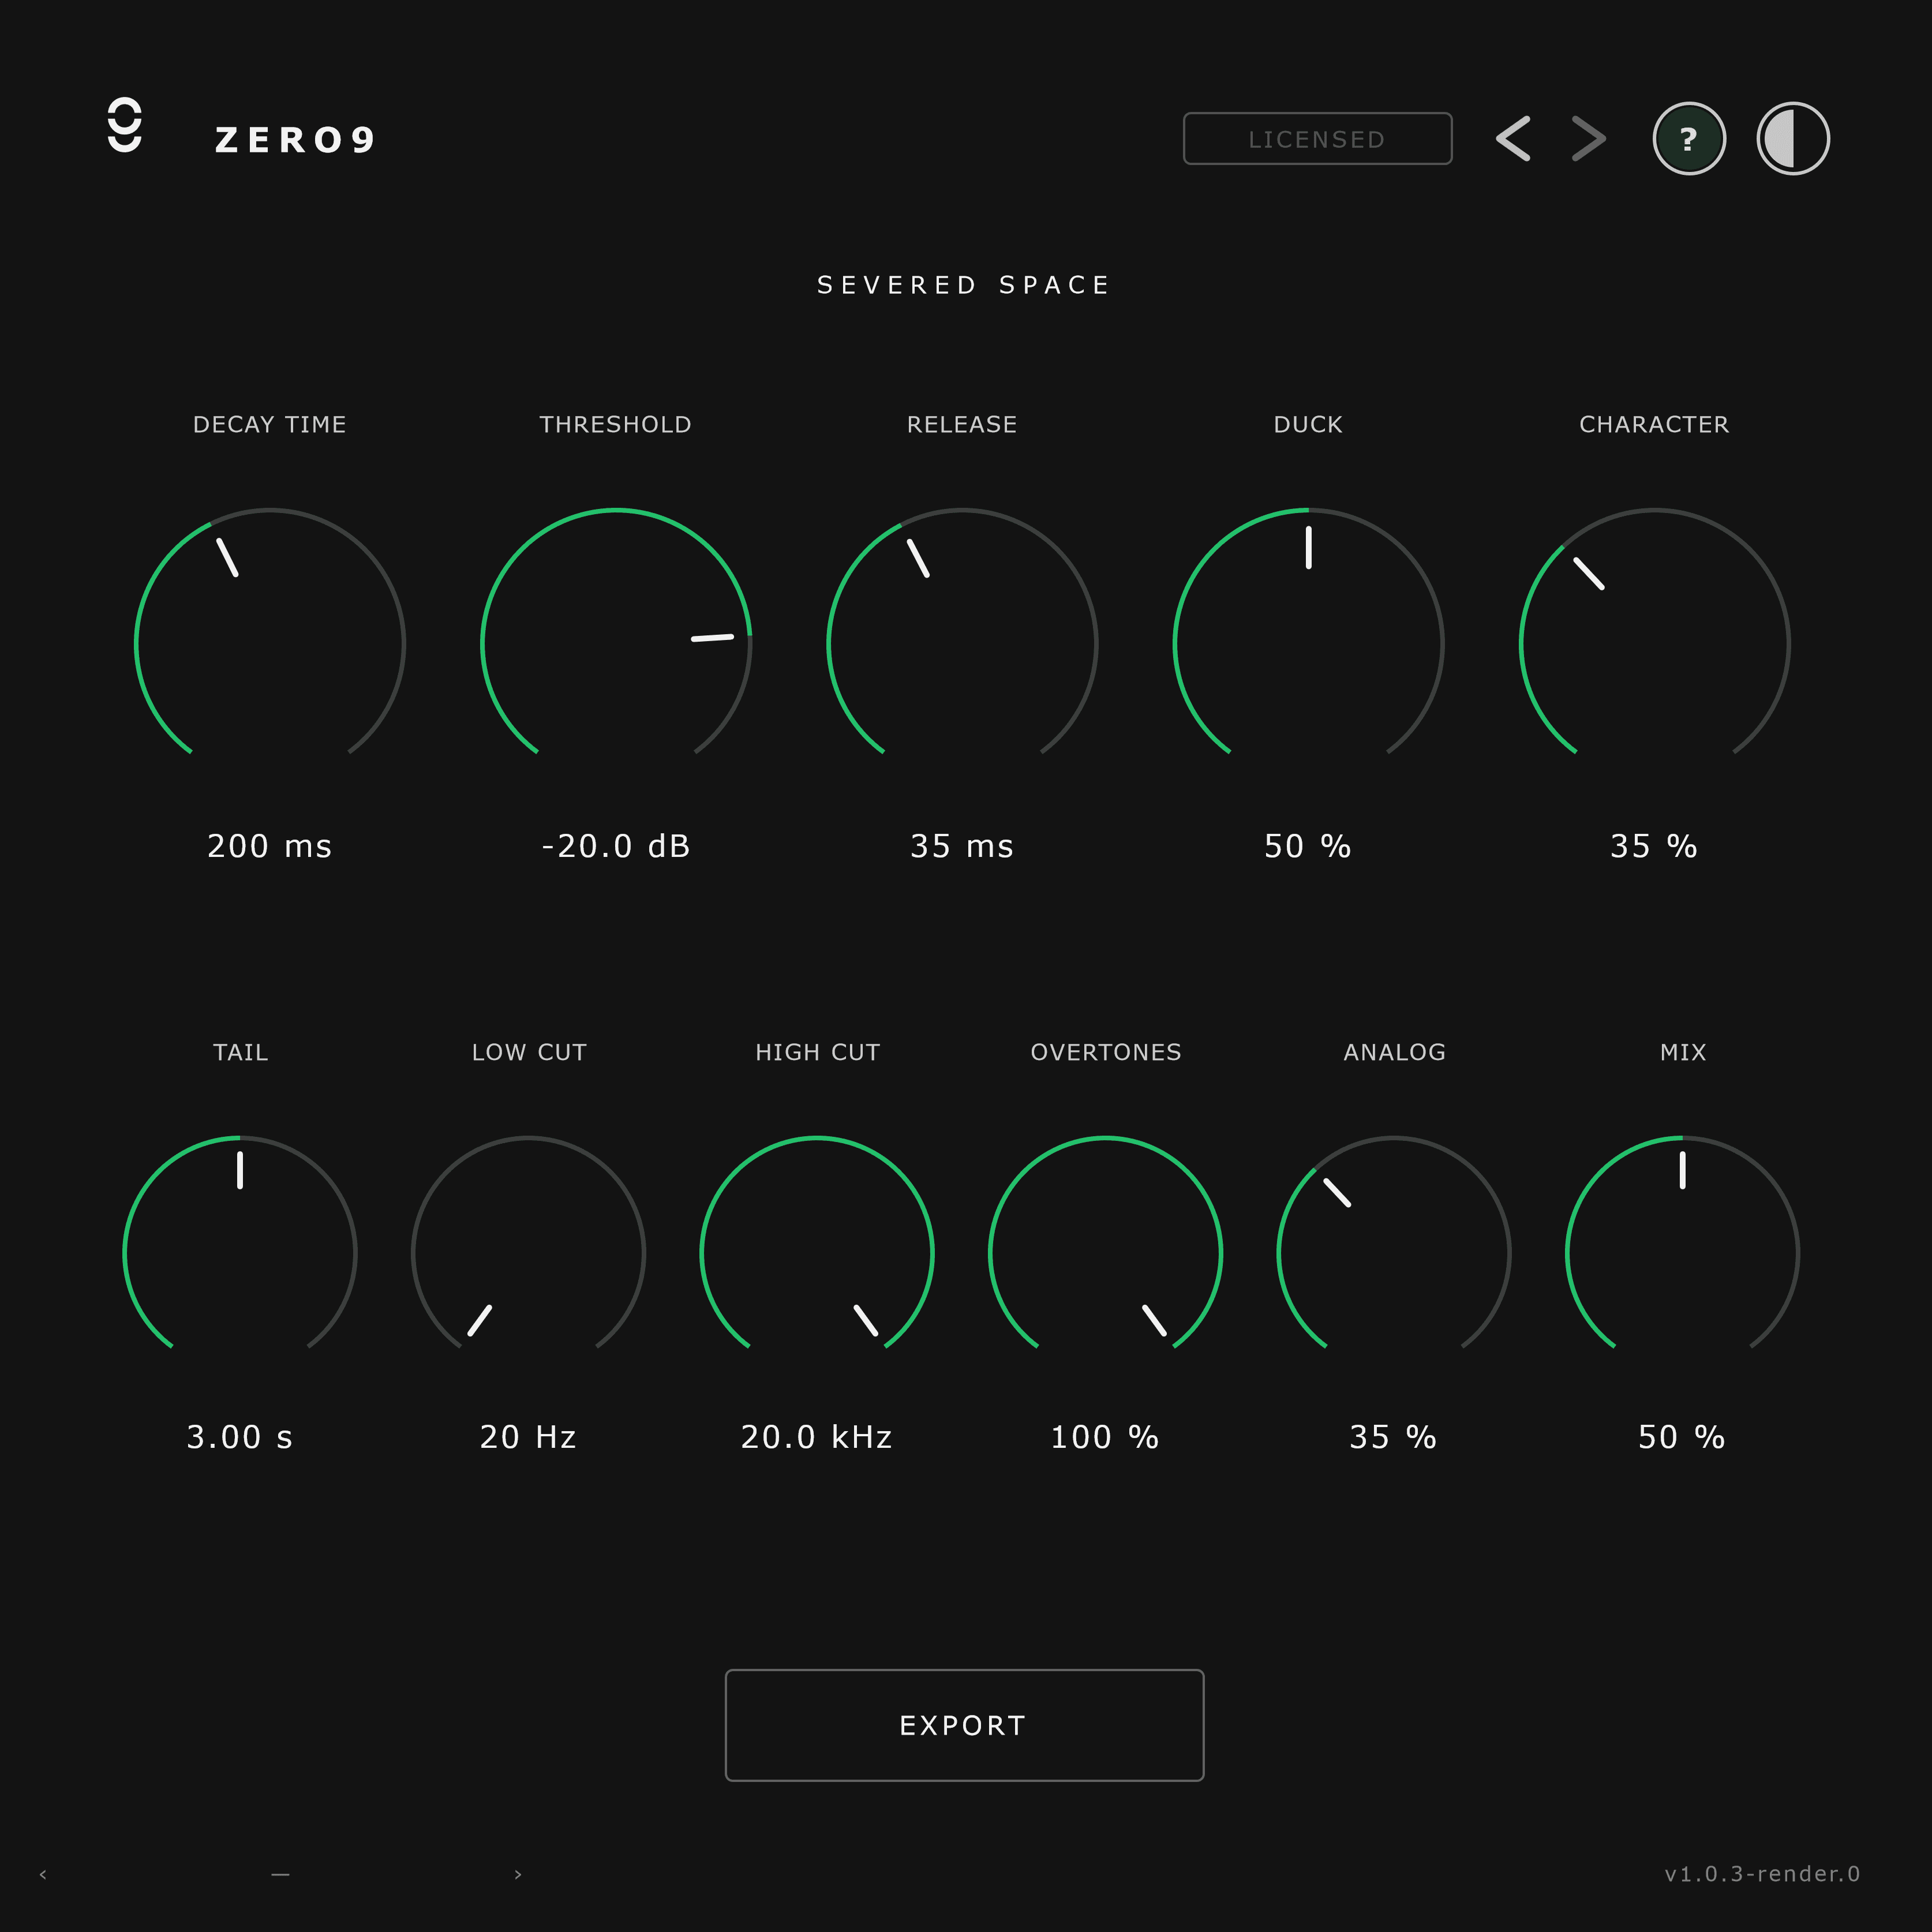The height and width of the screenshot is (1932, 1932).
Task: Click the small left chevron in footer
Action: (x=43, y=1874)
